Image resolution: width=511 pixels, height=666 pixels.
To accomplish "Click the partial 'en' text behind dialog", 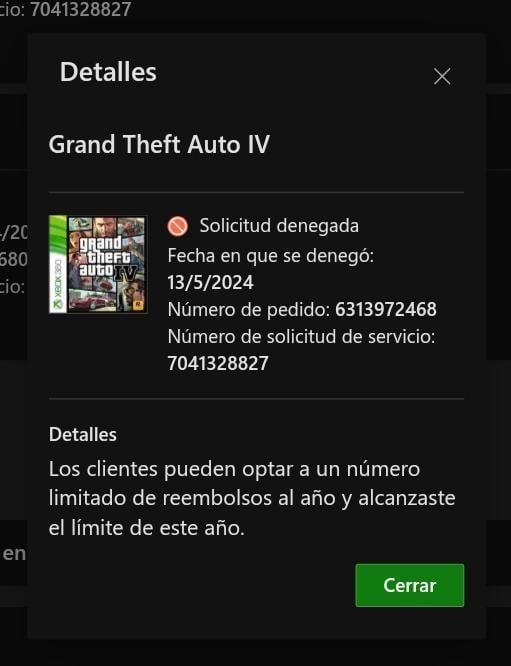I will coord(14,554).
